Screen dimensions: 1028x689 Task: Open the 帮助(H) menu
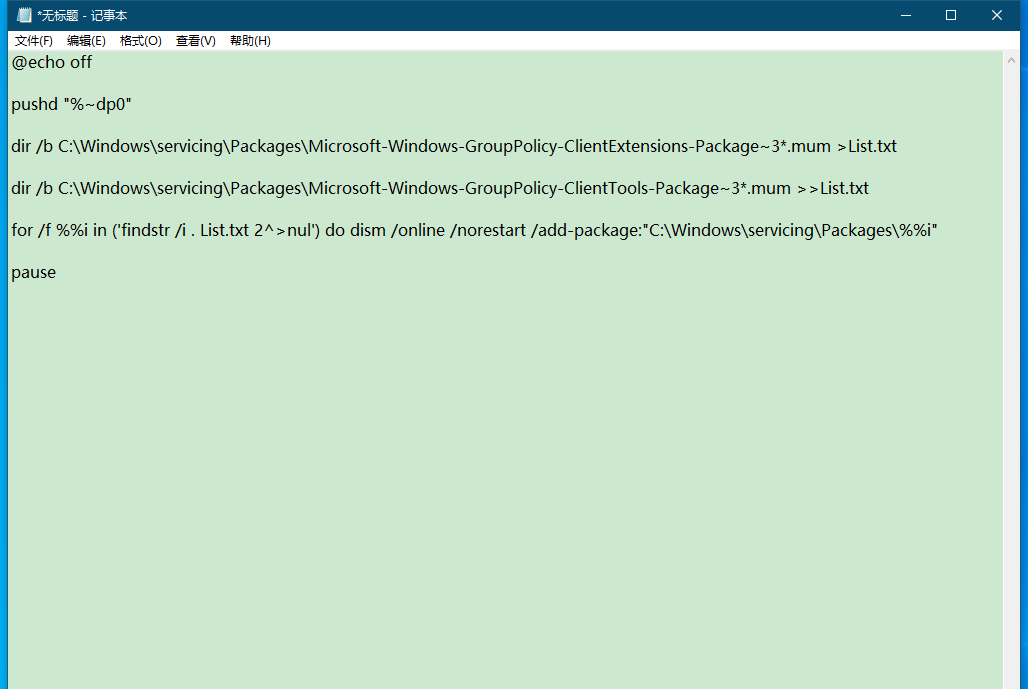click(250, 41)
